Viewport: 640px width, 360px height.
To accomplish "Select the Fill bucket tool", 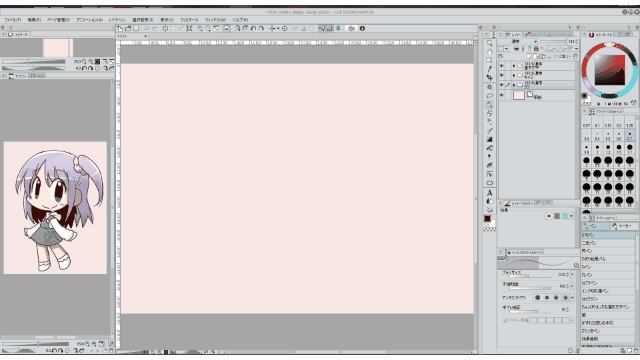I will pyautogui.click(x=489, y=148).
